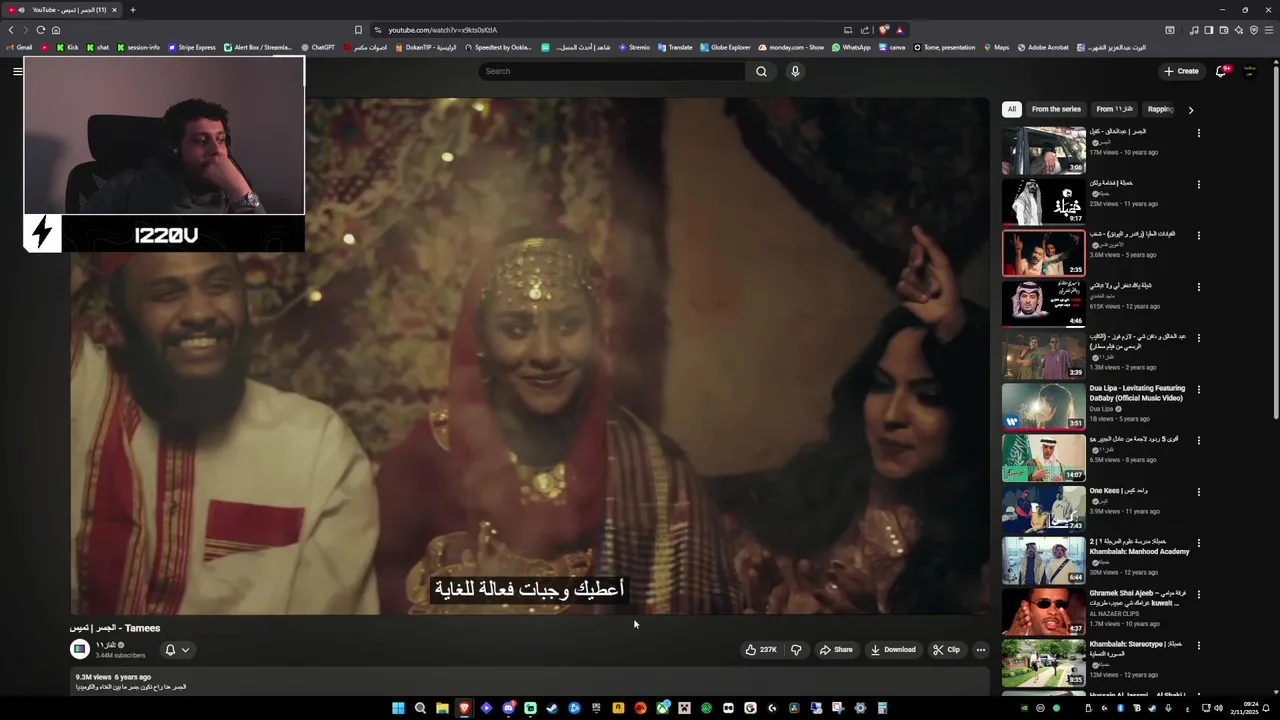Like the video with 237K likes
This screenshot has width=1280, height=720.
761,650
